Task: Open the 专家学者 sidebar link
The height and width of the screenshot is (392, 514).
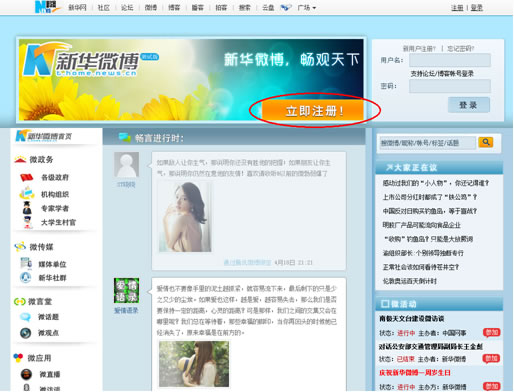Action: [x=55, y=208]
